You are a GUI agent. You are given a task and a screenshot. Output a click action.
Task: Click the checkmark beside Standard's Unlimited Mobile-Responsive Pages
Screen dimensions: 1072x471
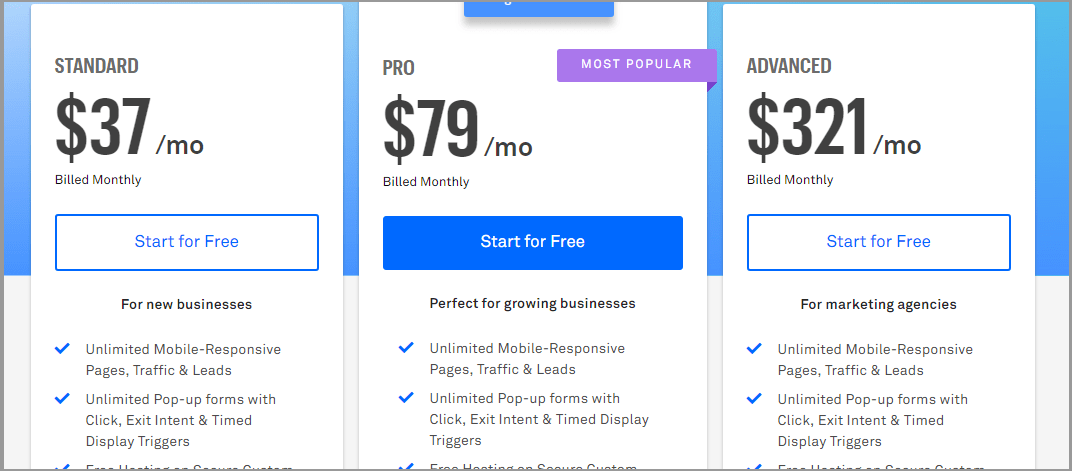[x=62, y=349]
